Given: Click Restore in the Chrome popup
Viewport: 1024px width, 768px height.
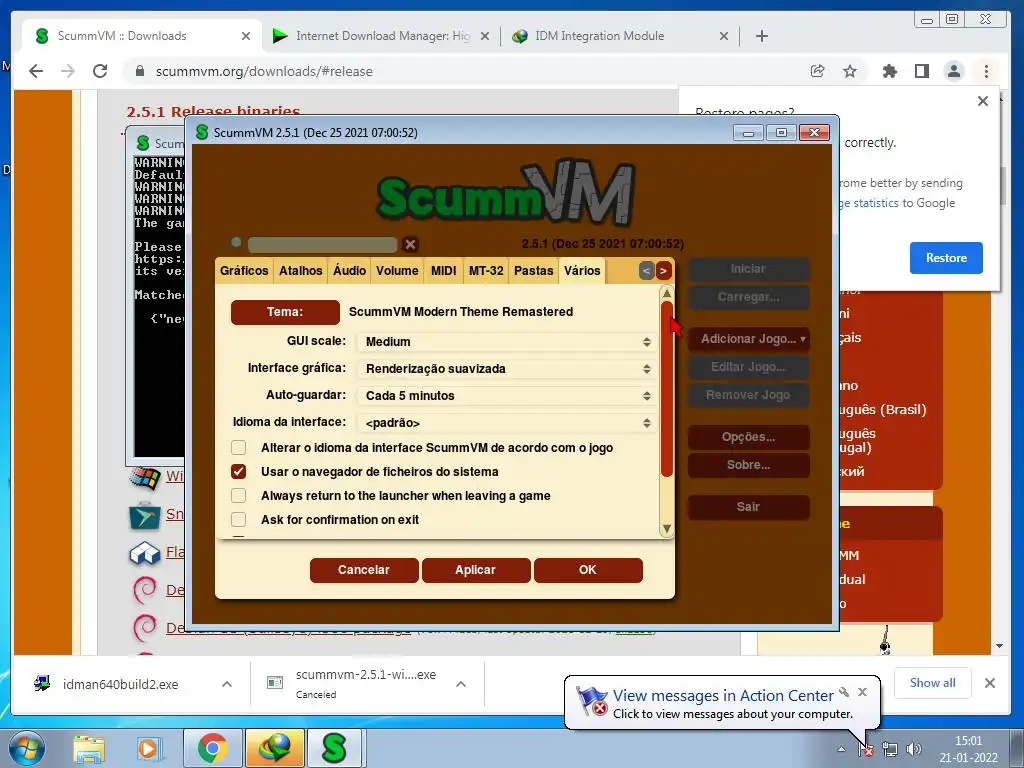Looking at the screenshot, I should pyautogui.click(x=946, y=258).
